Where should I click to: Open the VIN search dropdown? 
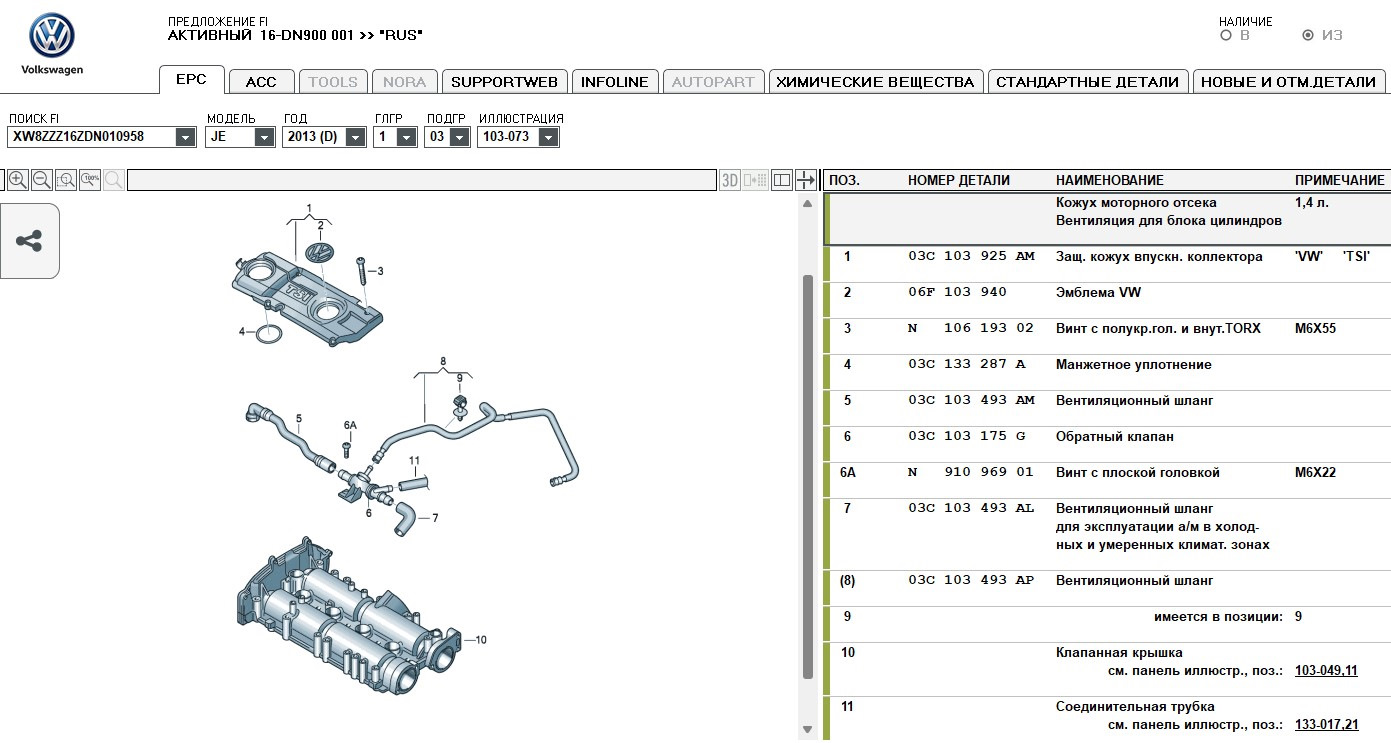(x=185, y=137)
